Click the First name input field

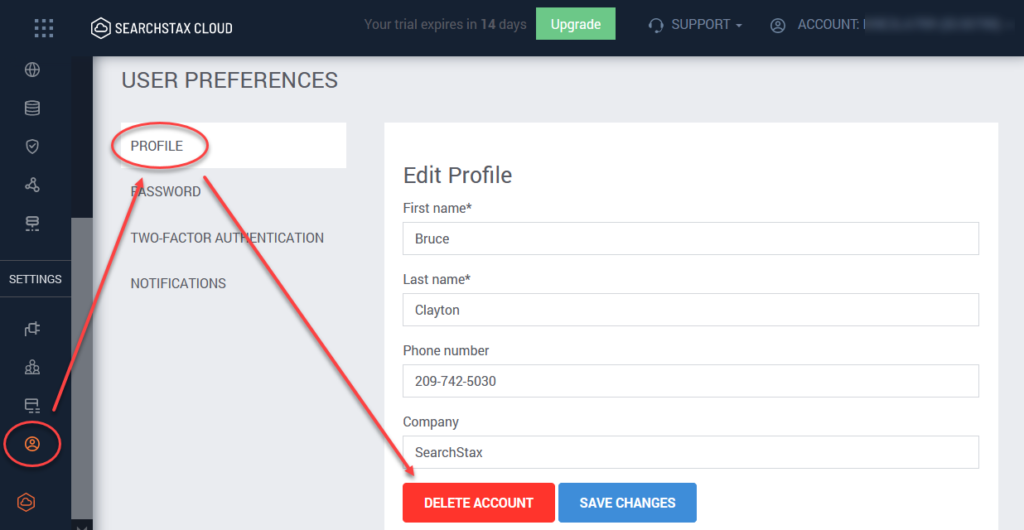point(691,238)
